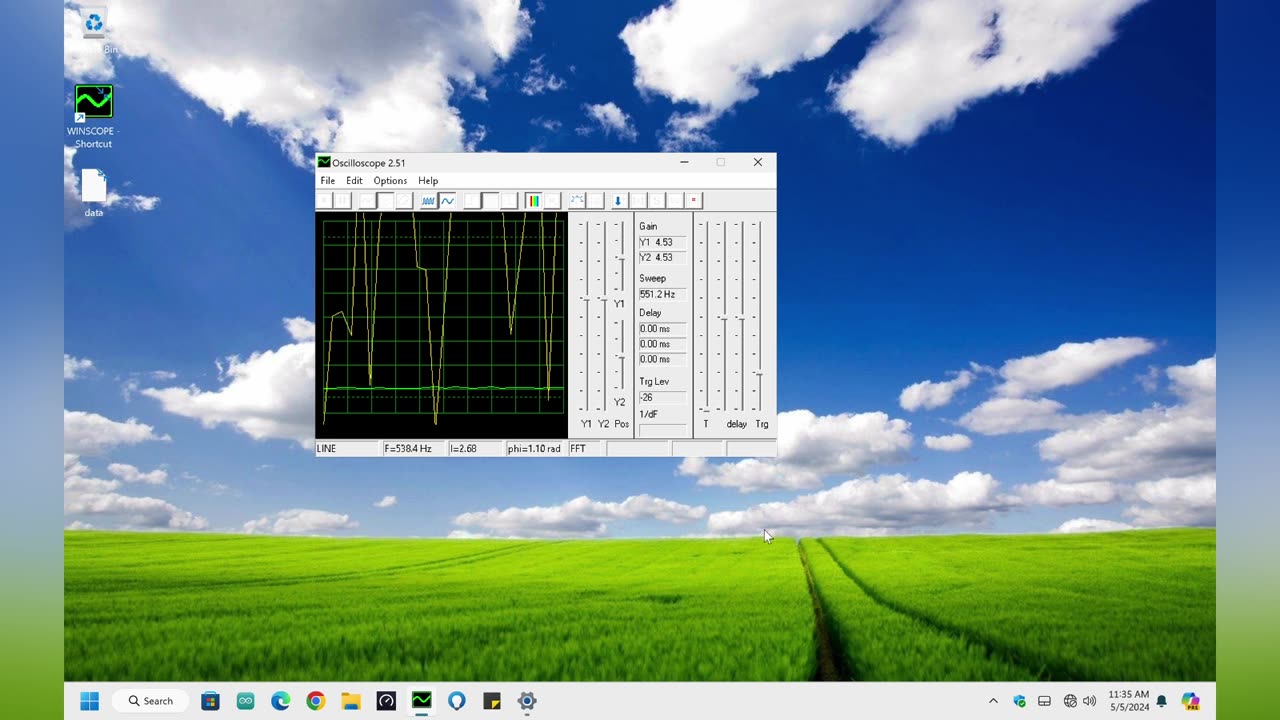The width and height of the screenshot is (1280, 720).
Task: Select the WINSCOPE Shortcut desktop icon
Action: click(x=93, y=117)
